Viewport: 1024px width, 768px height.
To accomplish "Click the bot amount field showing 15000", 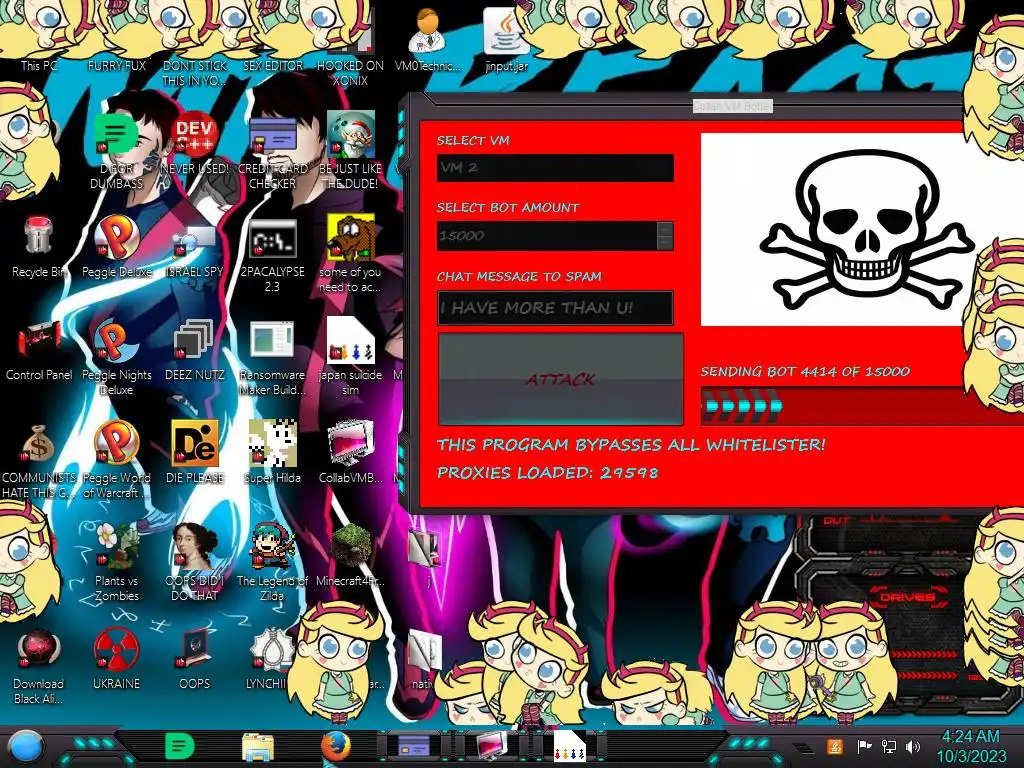I will [547, 236].
